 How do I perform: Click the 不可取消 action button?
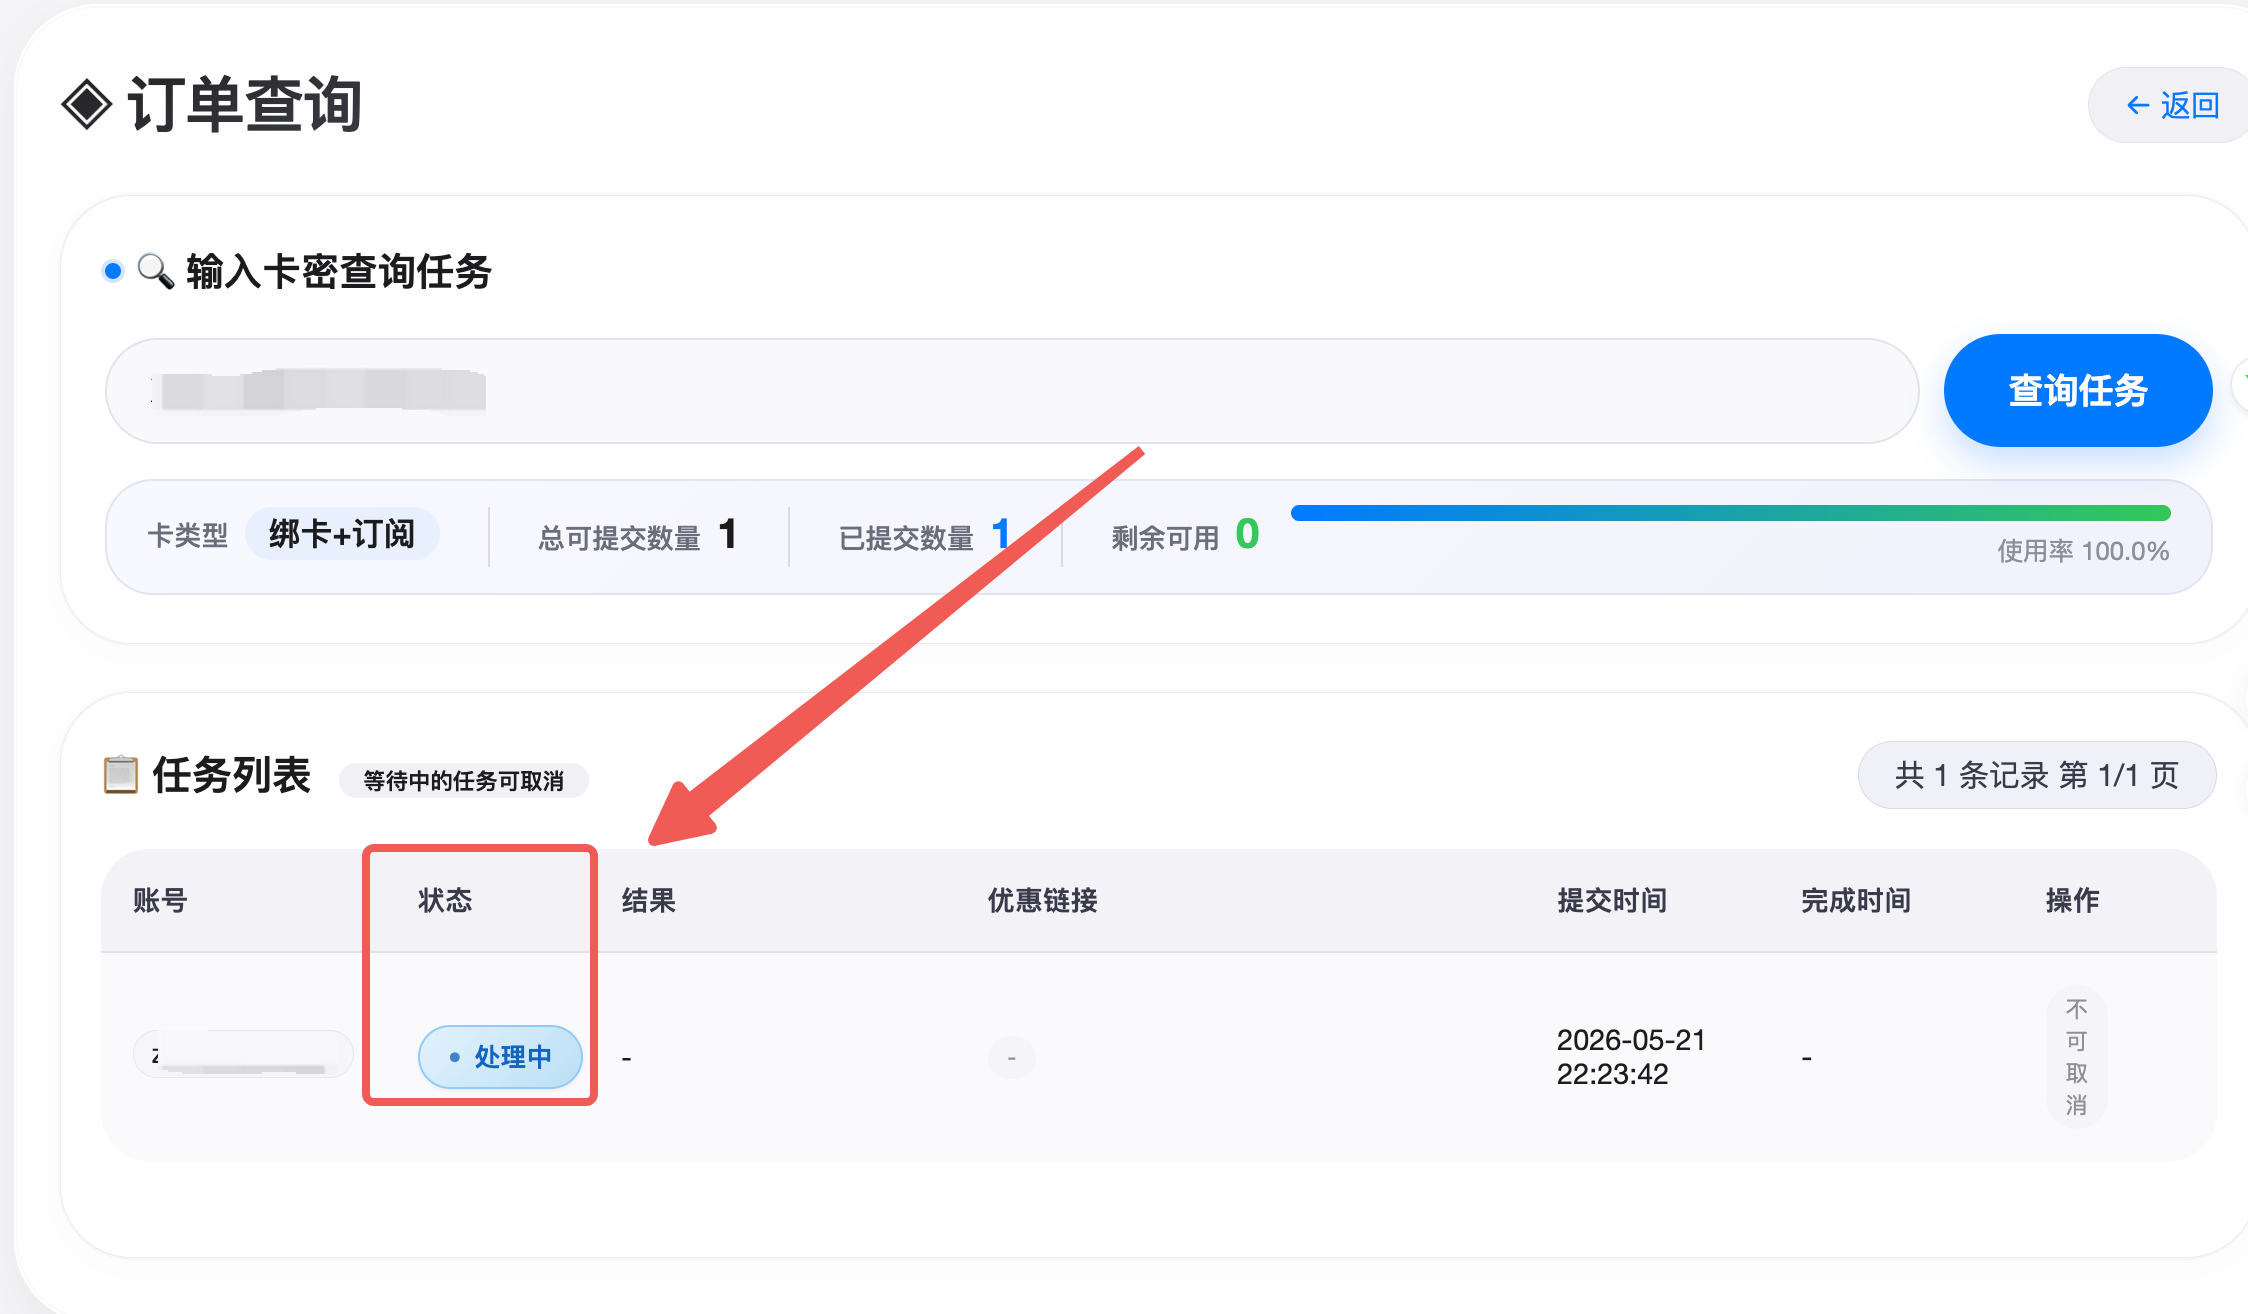2077,1057
